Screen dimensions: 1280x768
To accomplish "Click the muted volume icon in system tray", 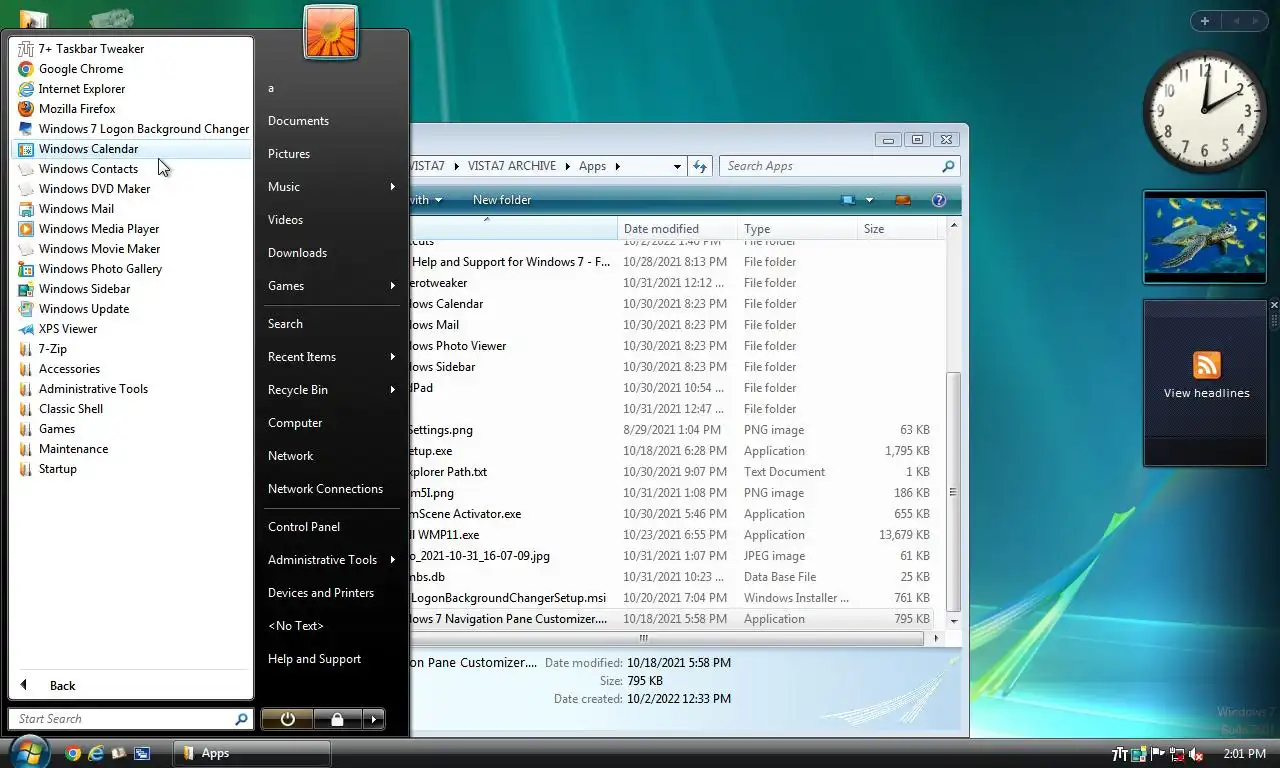I will [x=1196, y=754].
